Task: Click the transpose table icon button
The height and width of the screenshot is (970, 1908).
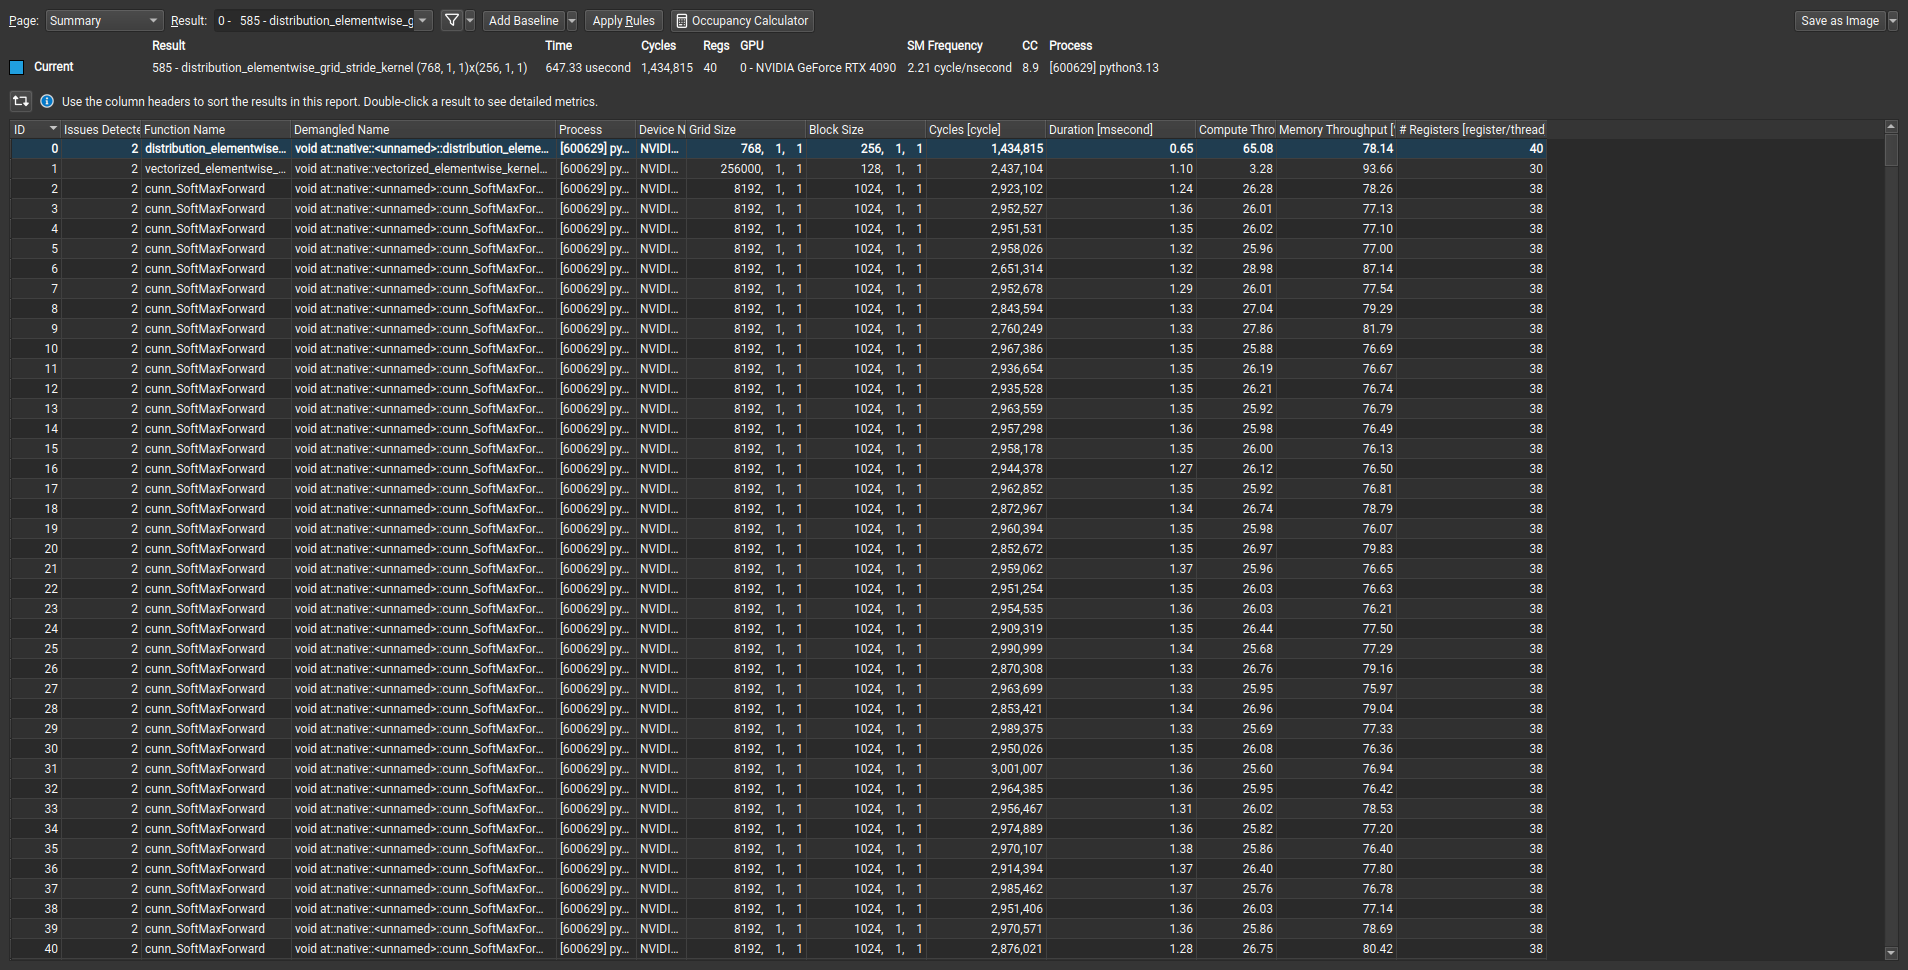Action: (21, 101)
